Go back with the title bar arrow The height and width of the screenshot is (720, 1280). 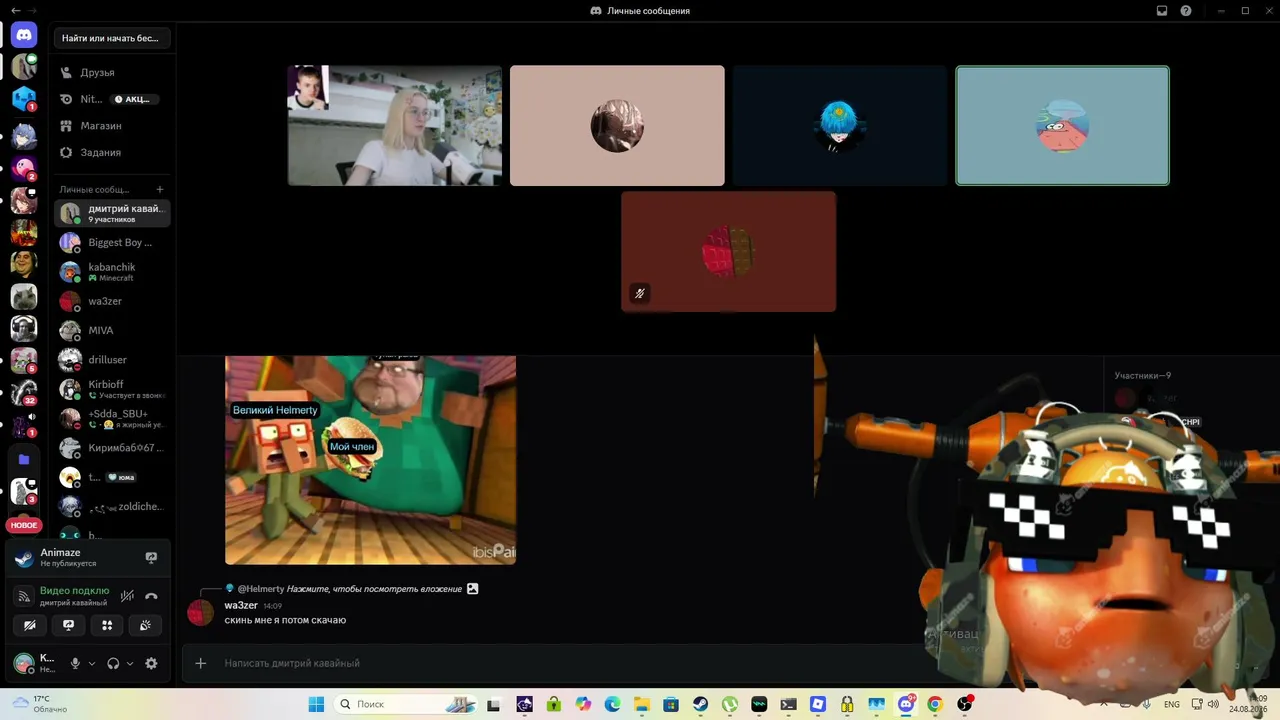[15, 10]
